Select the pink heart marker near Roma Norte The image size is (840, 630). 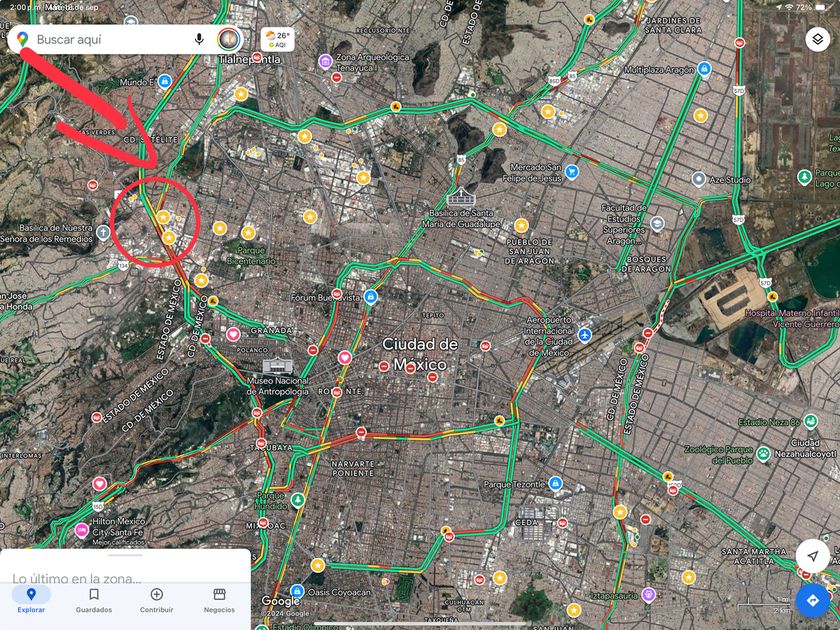(344, 357)
